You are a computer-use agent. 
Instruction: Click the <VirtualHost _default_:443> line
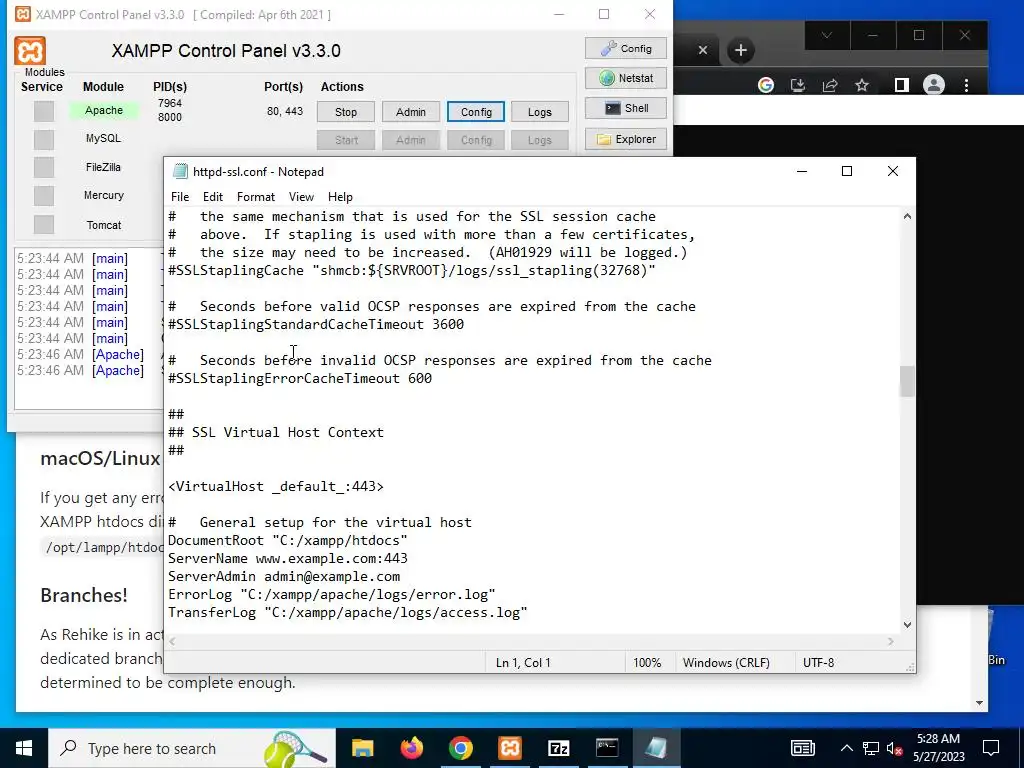[276, 487]
